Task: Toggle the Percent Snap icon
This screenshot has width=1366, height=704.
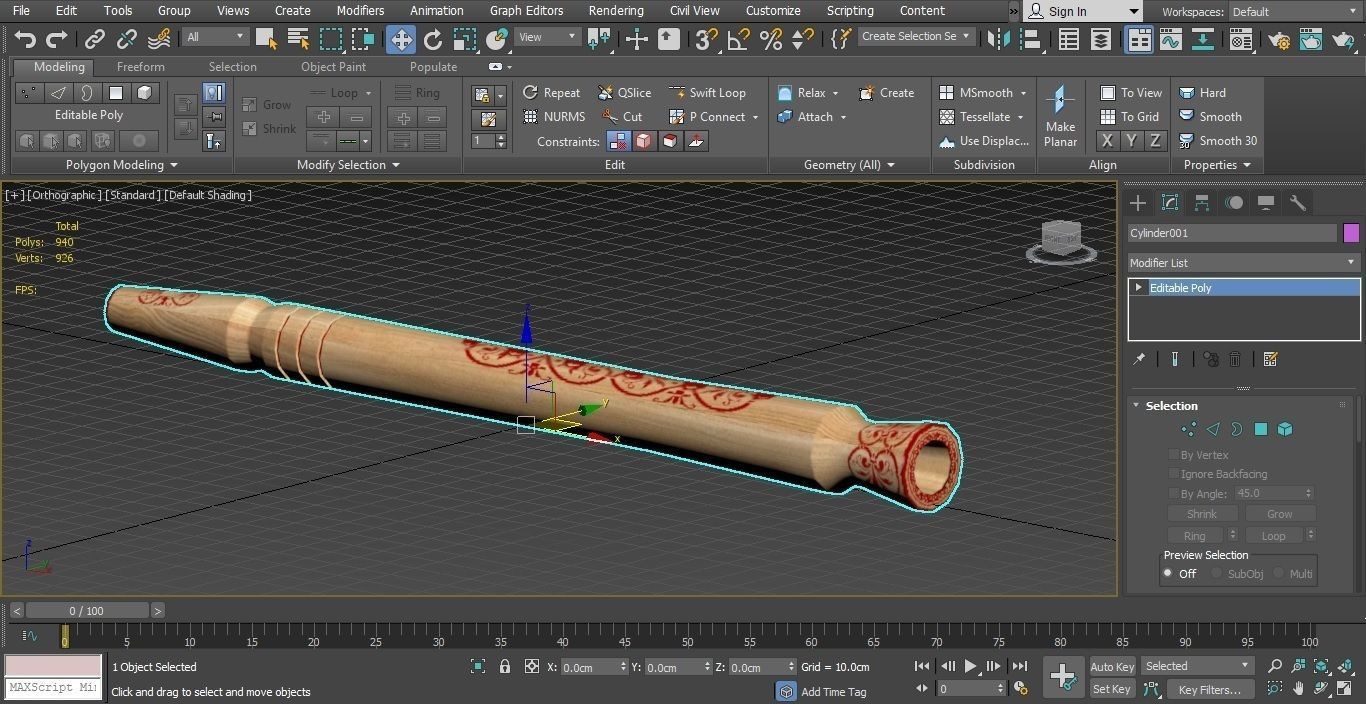Action: pos(770,39)
